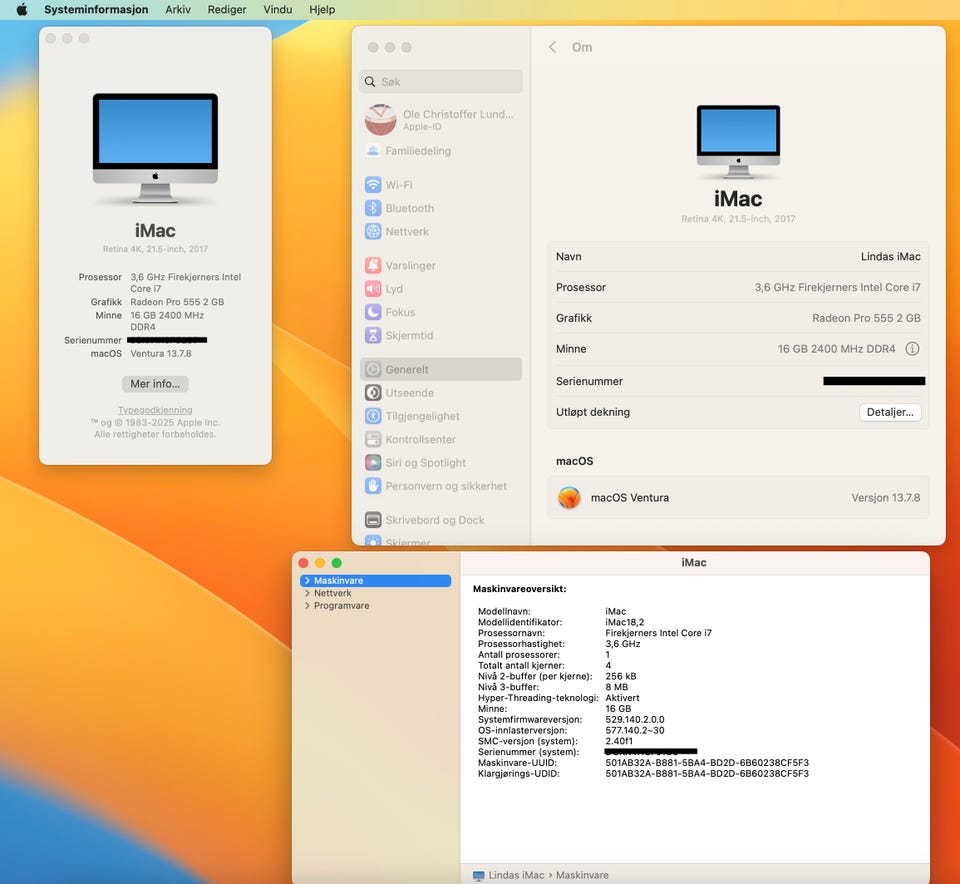The image size is (960, 884).
Task: Click the 577.140.2~30 OS loader value
Action: [x=635, y=730]
